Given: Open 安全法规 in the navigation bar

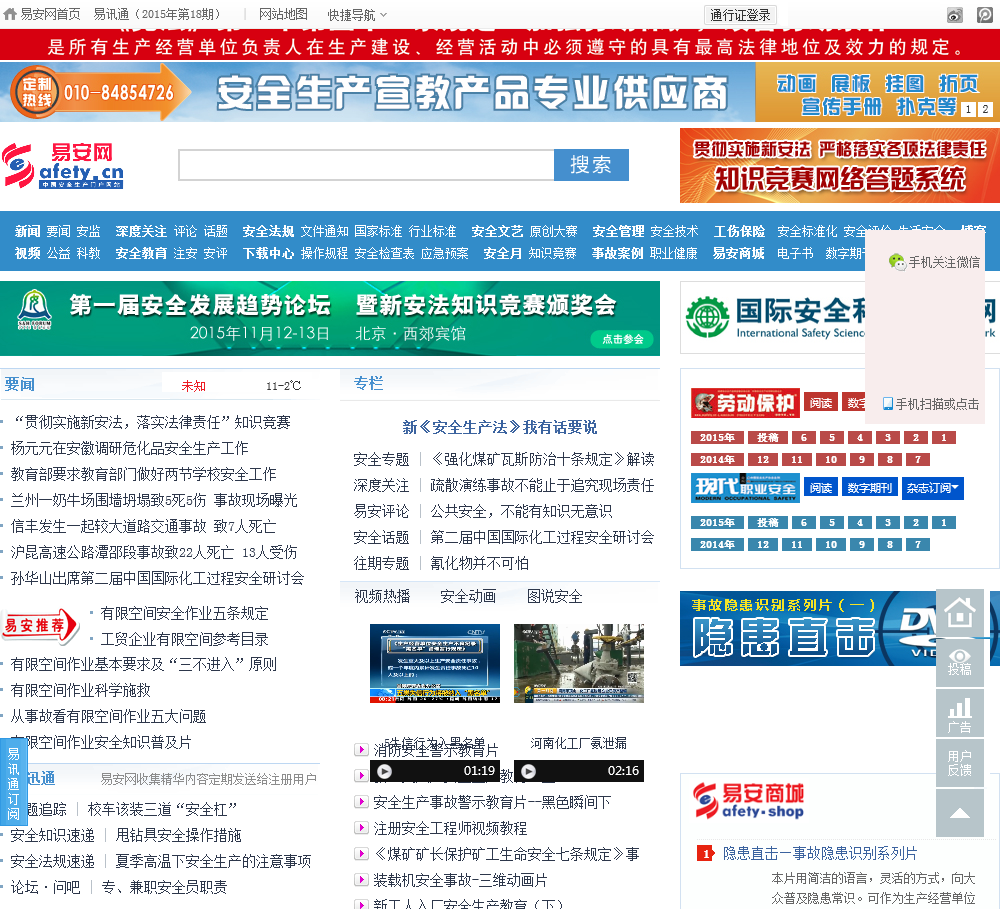Looking at the screenshot, I should (x=268, y=231).
